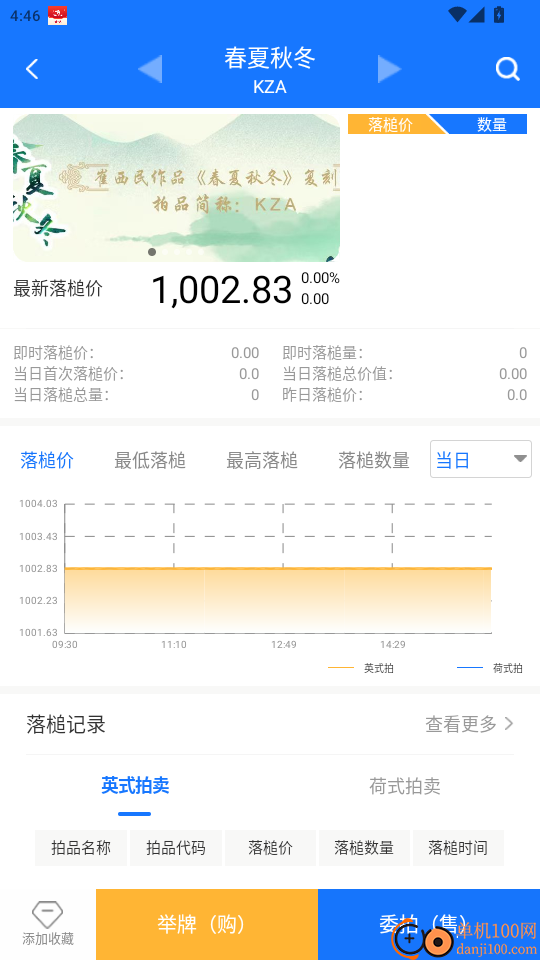The image size is (540, 960).
Task: Switch chart to 落槌价
Action: tap(47, 460)
